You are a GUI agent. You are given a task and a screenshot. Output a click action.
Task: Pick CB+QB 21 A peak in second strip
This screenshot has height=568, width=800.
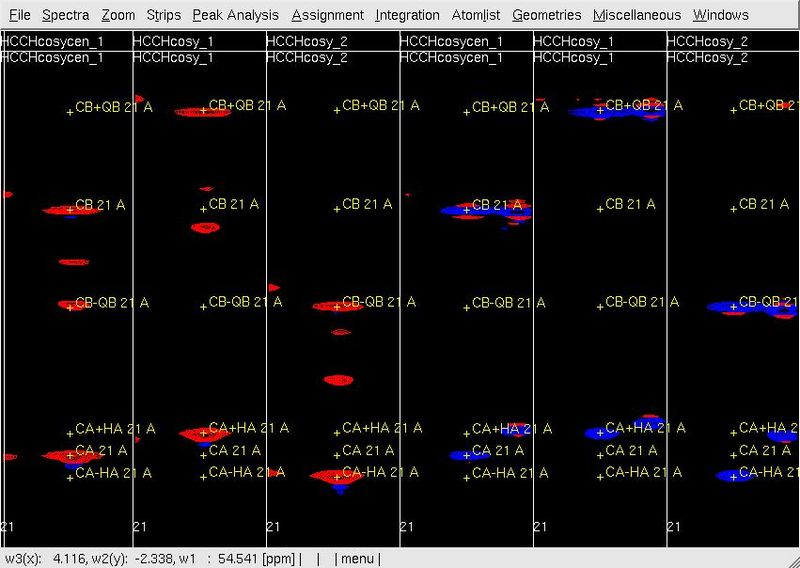[x=203, y=111]
